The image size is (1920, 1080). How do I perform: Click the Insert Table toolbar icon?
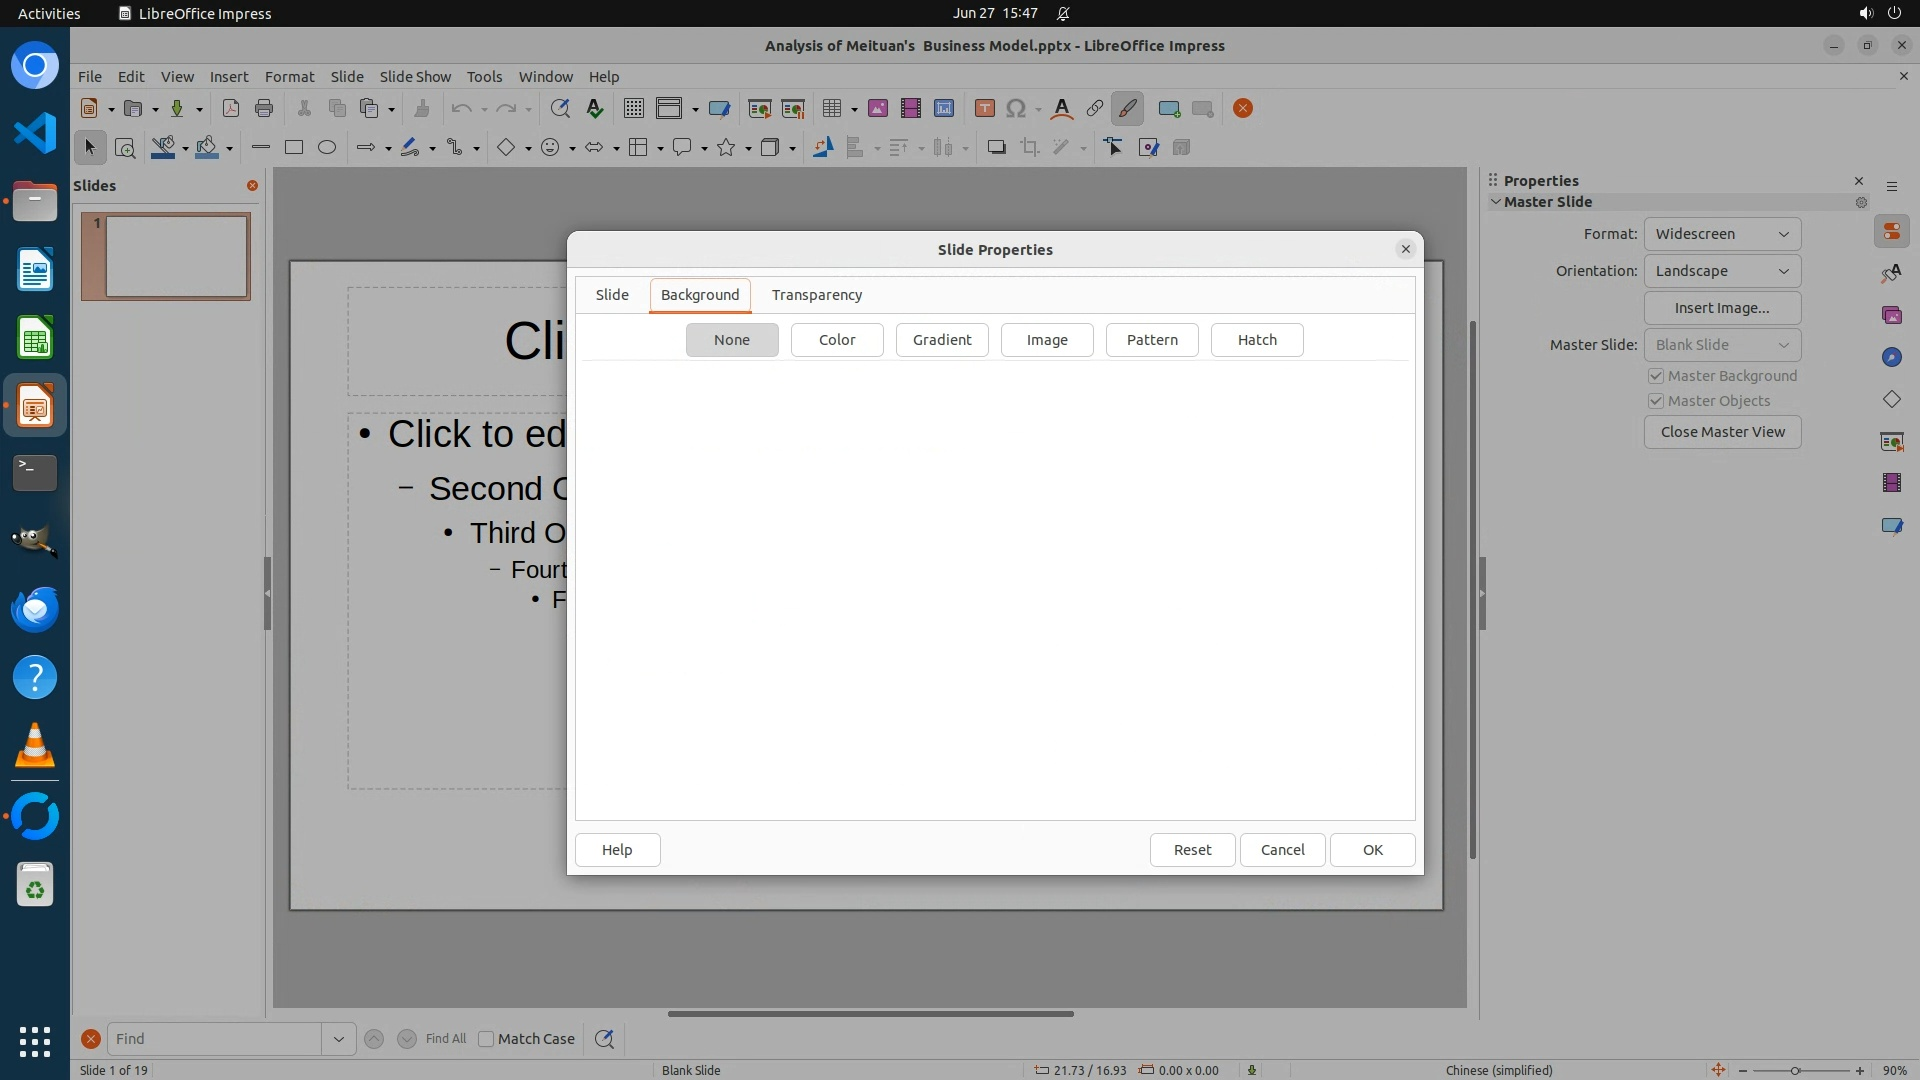click(x=831, y=109)
